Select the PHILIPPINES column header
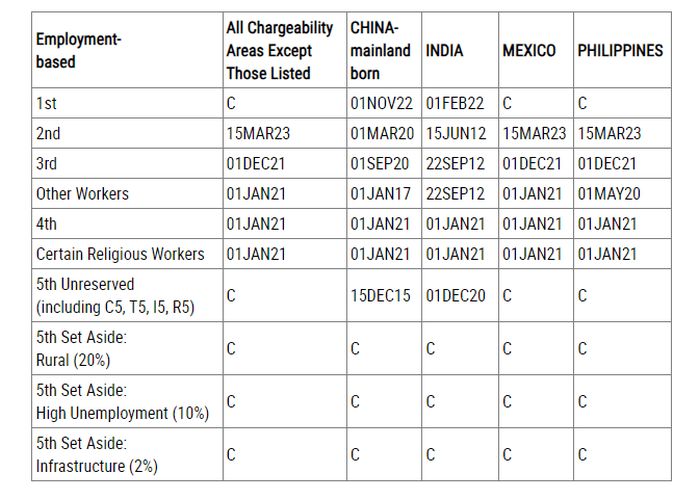 click(x=620, y=50)
